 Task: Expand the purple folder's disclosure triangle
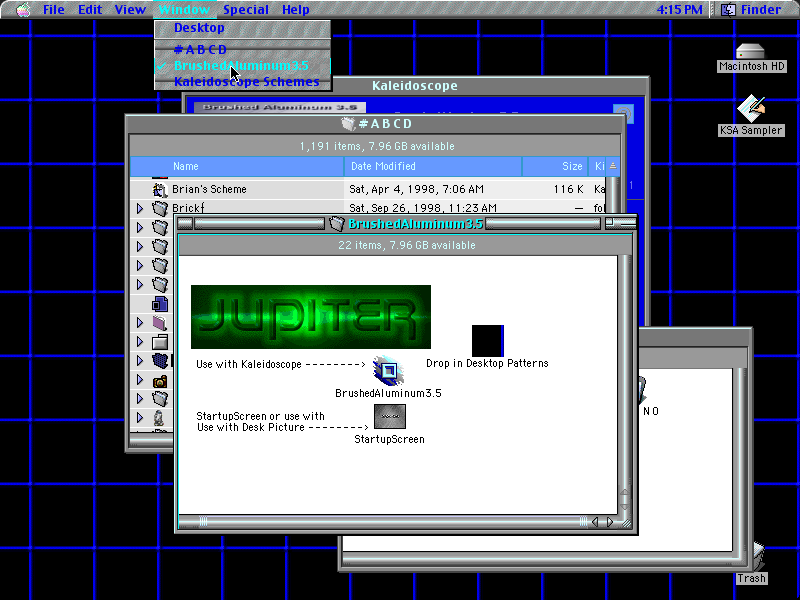(140, 322)
